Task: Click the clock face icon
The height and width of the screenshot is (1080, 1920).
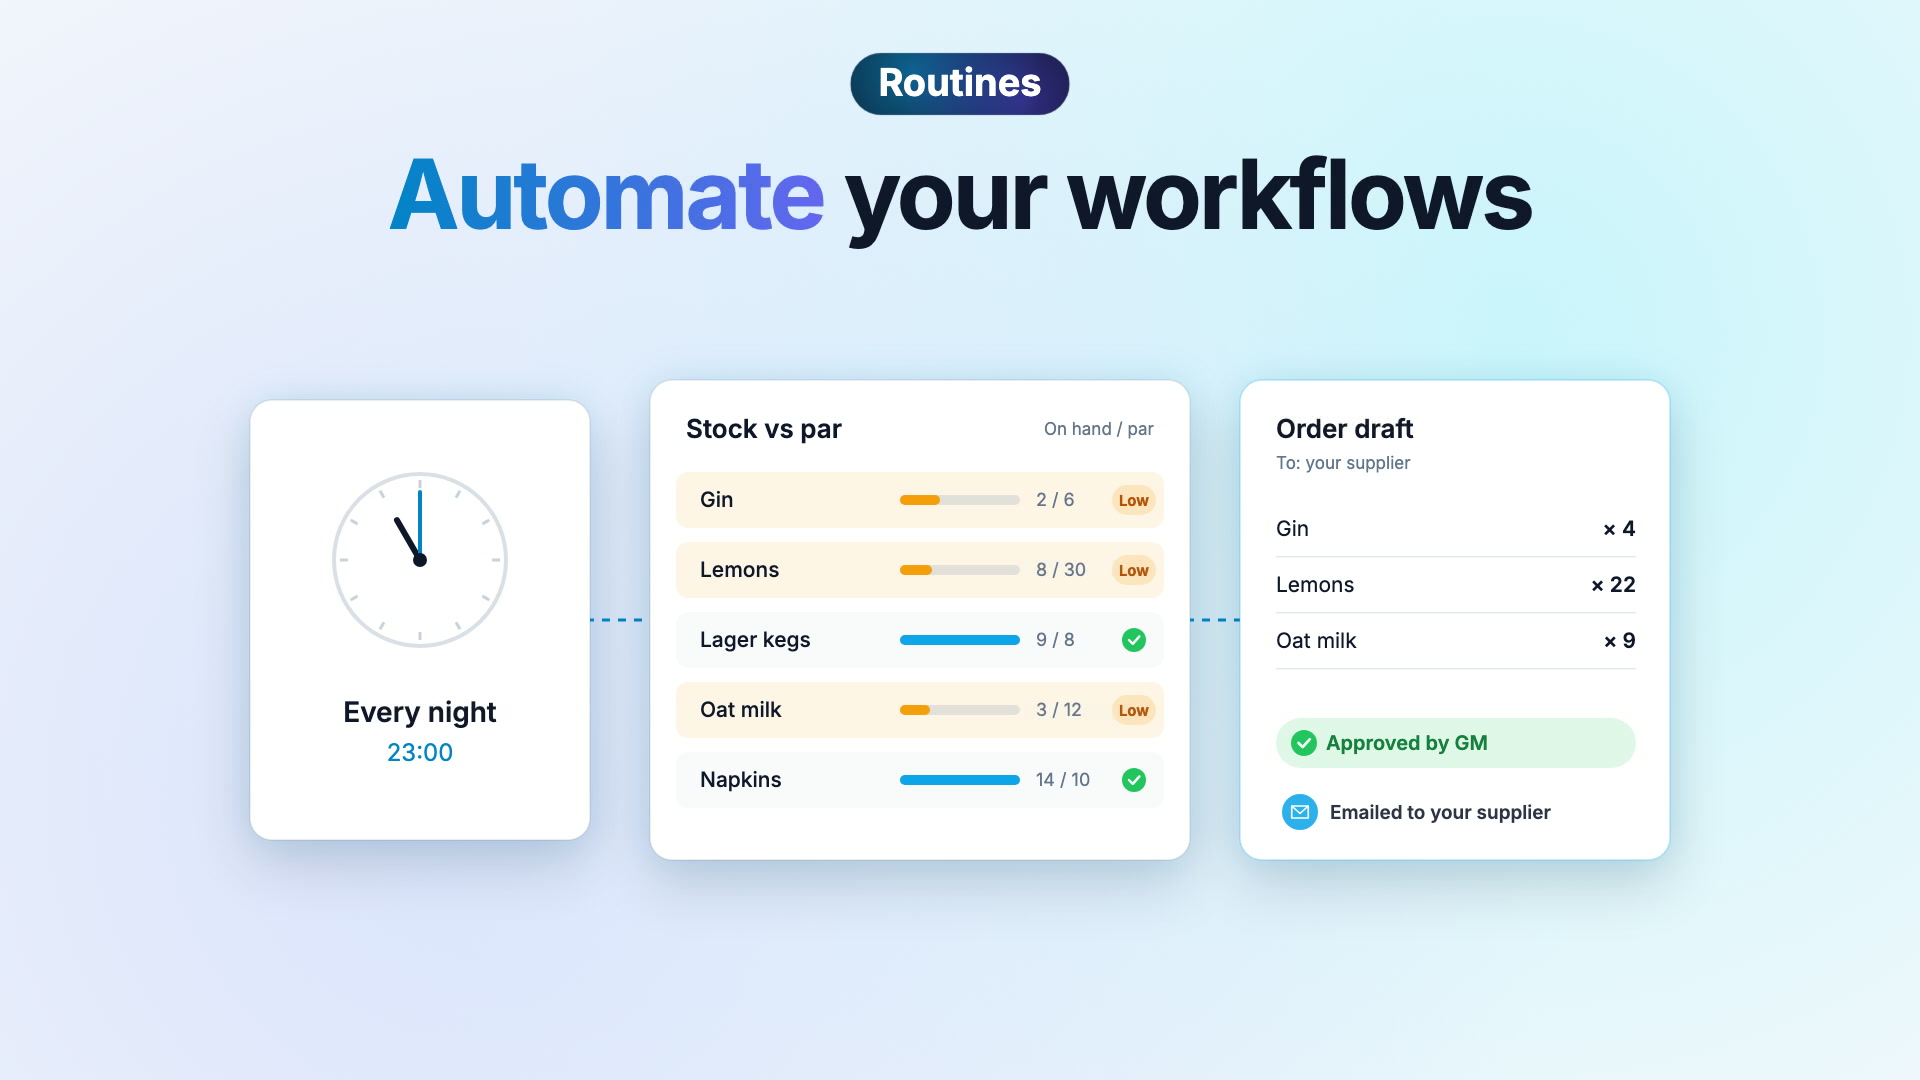Action: pos(420,560)
